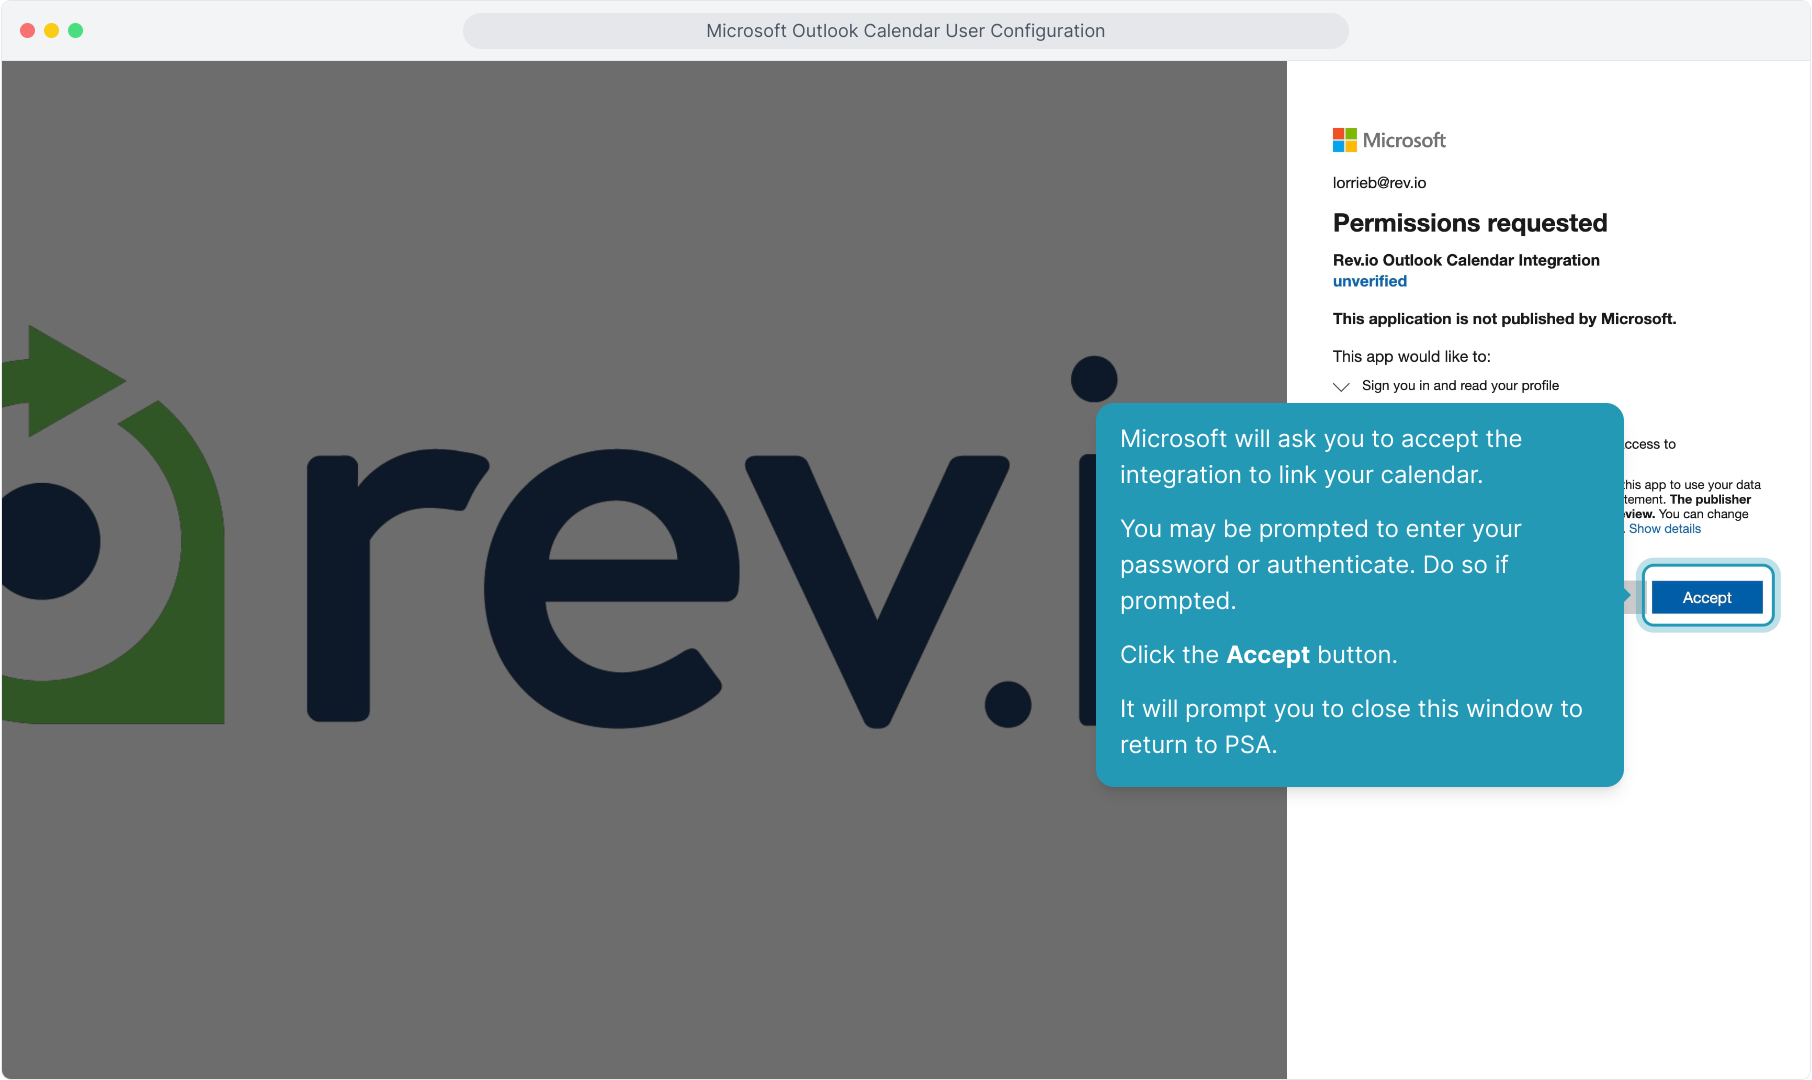The image size is (1812, 1080).
Task: Click the lorrieb@rev.io account email
Action: pos(1379,183)
